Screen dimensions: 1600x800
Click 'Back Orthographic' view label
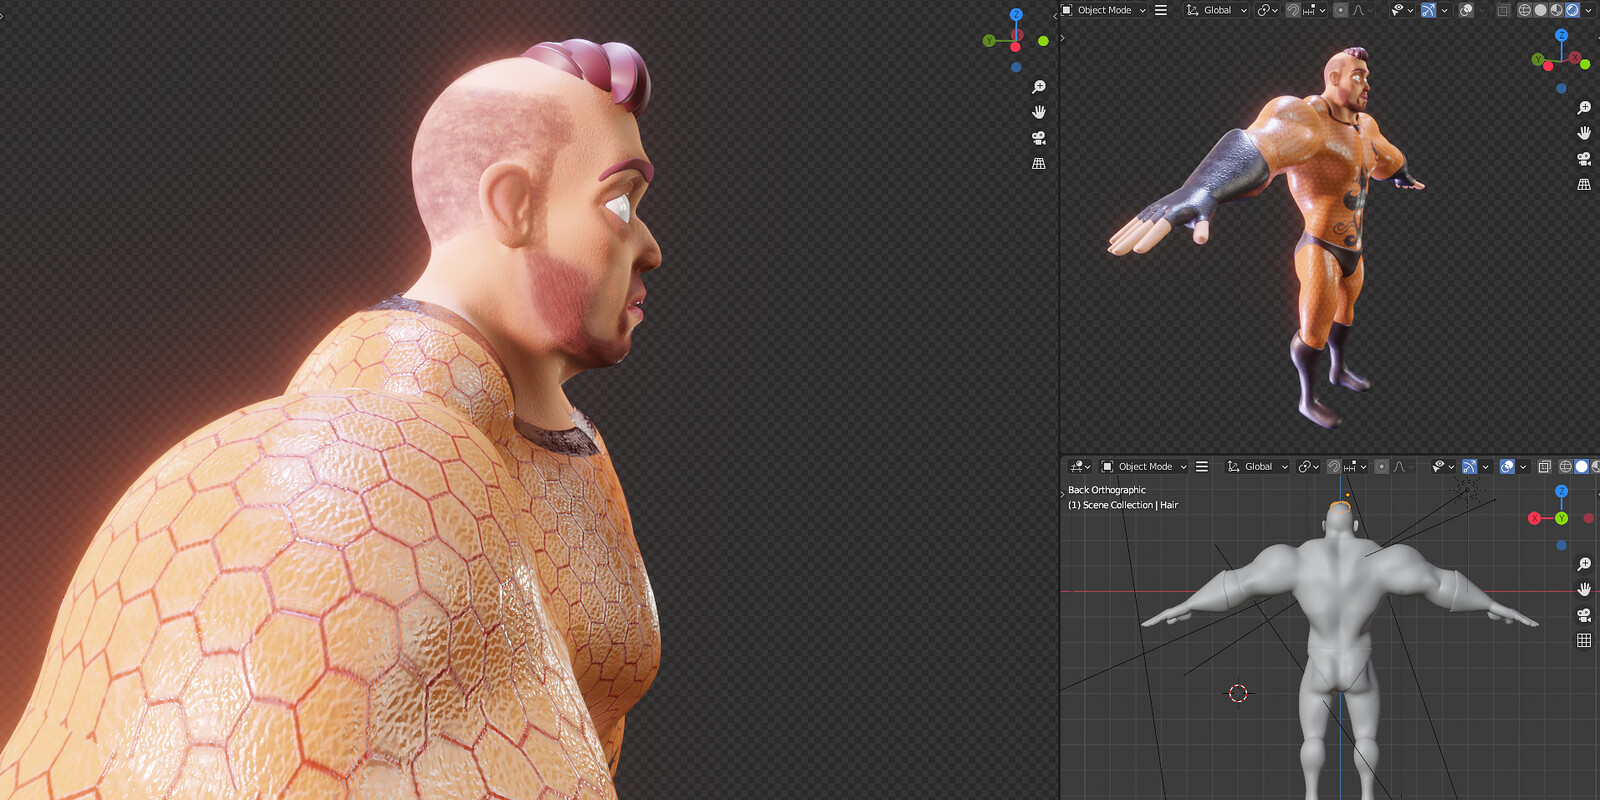coord(1107,490)
